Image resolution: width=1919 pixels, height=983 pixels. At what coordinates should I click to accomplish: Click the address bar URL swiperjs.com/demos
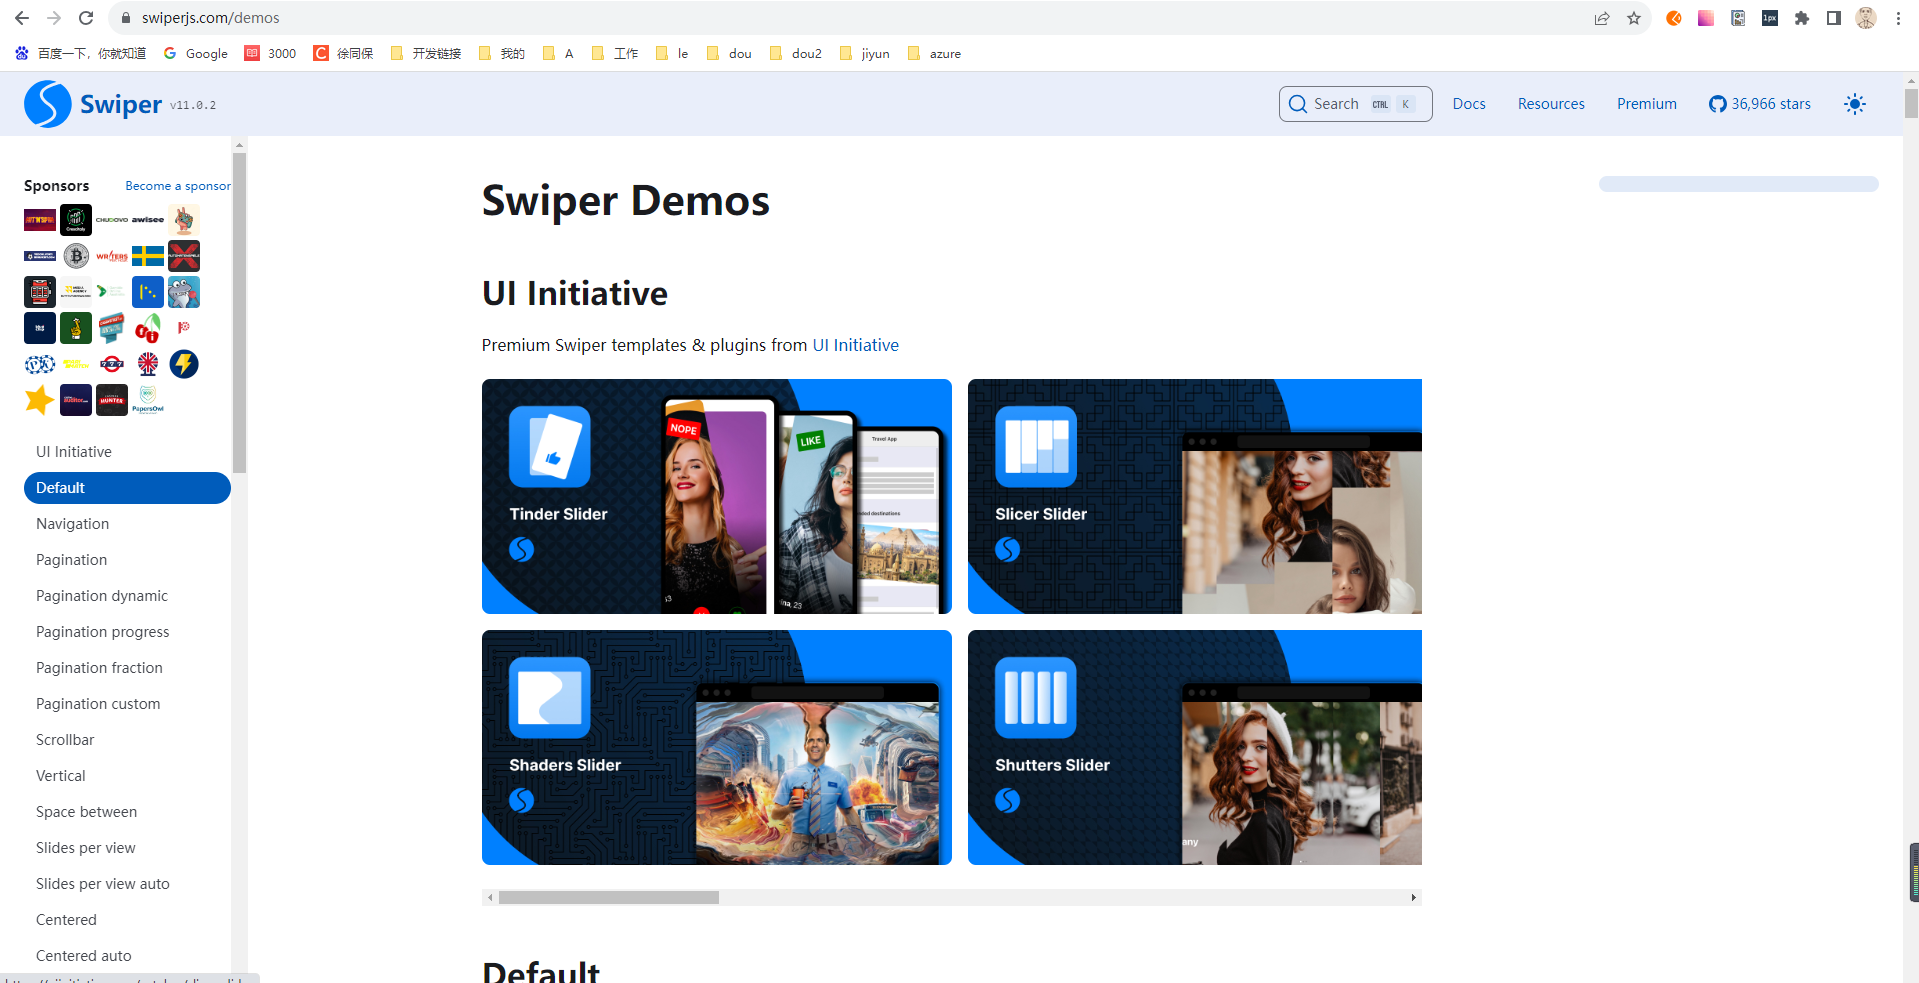211,18
